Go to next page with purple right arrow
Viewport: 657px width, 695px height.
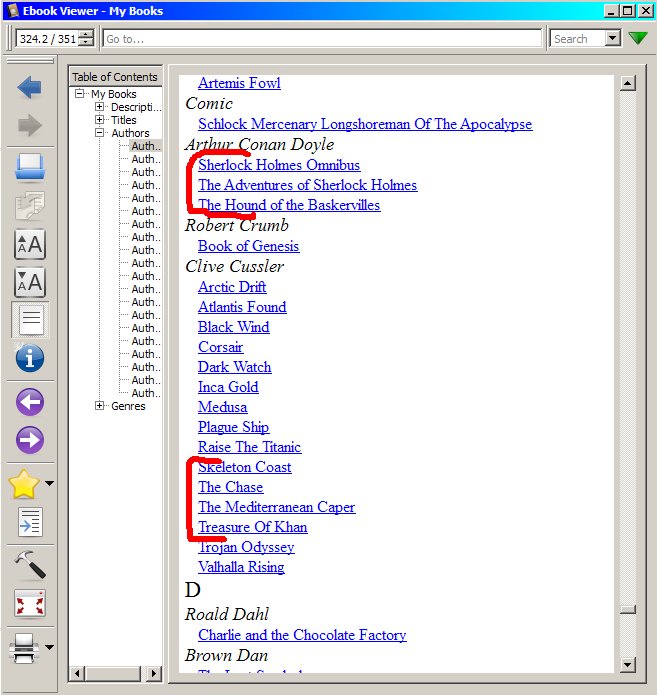[x=30, y=440]
